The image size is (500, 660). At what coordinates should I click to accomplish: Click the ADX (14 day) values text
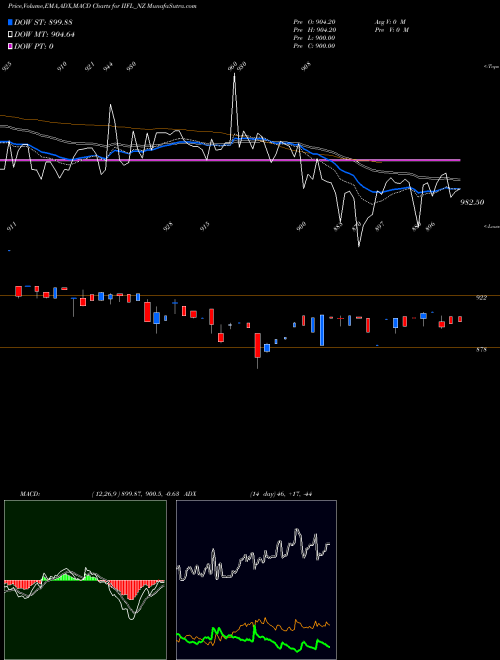(x=281, y=494)
